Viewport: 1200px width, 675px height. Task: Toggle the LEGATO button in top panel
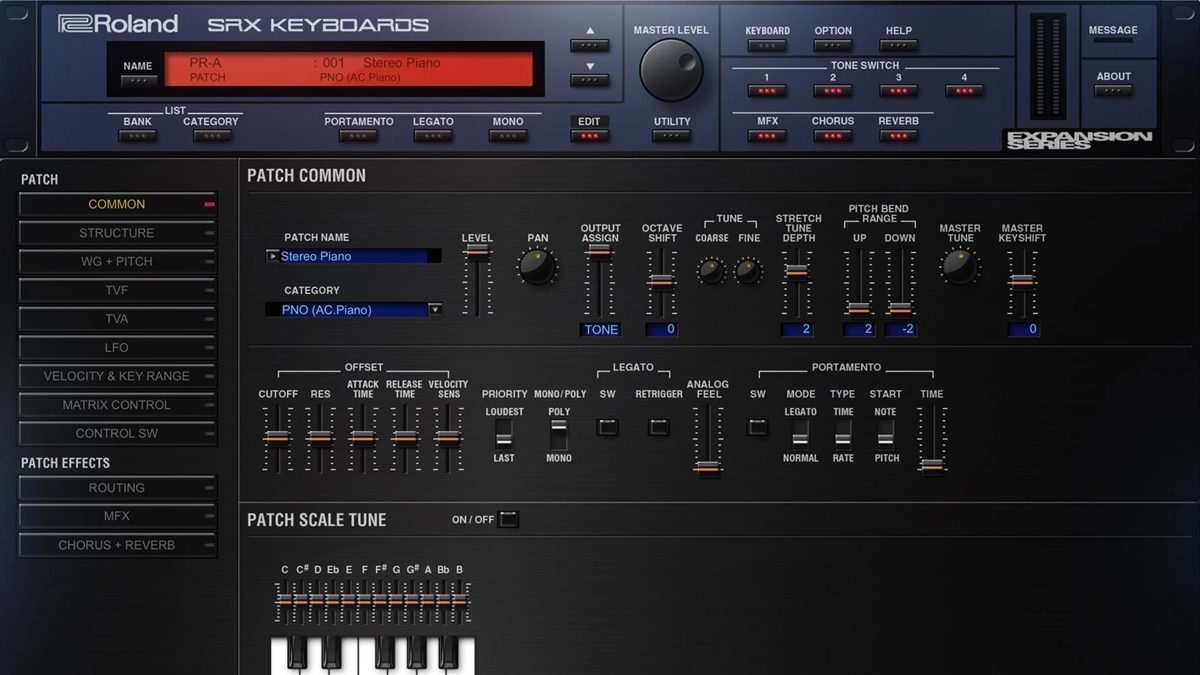point(433,136)
